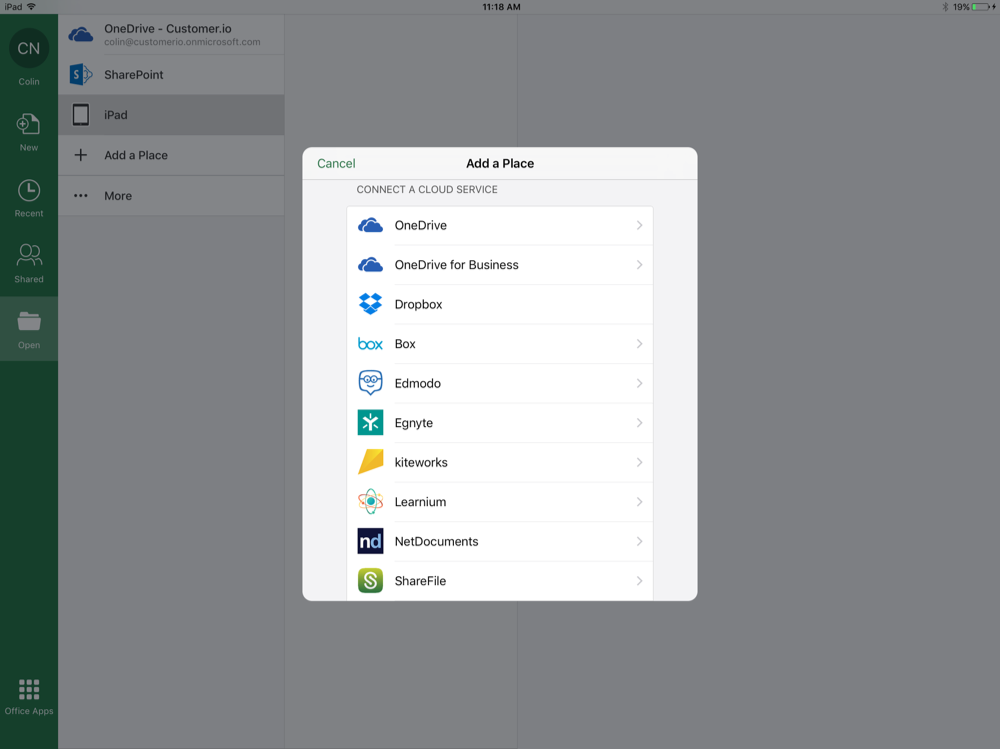
Task: Tap the Dropbox logo icon
Action: point(370,304)
